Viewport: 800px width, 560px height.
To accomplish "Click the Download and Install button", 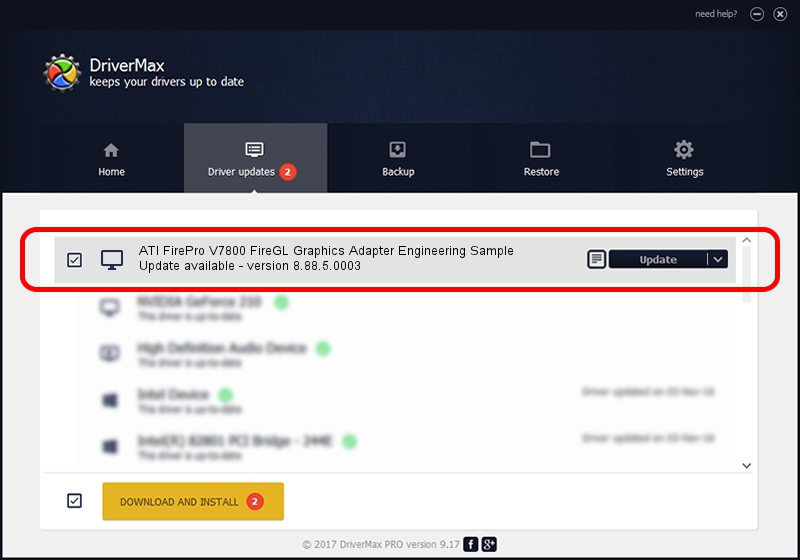I will coord(193,501).
